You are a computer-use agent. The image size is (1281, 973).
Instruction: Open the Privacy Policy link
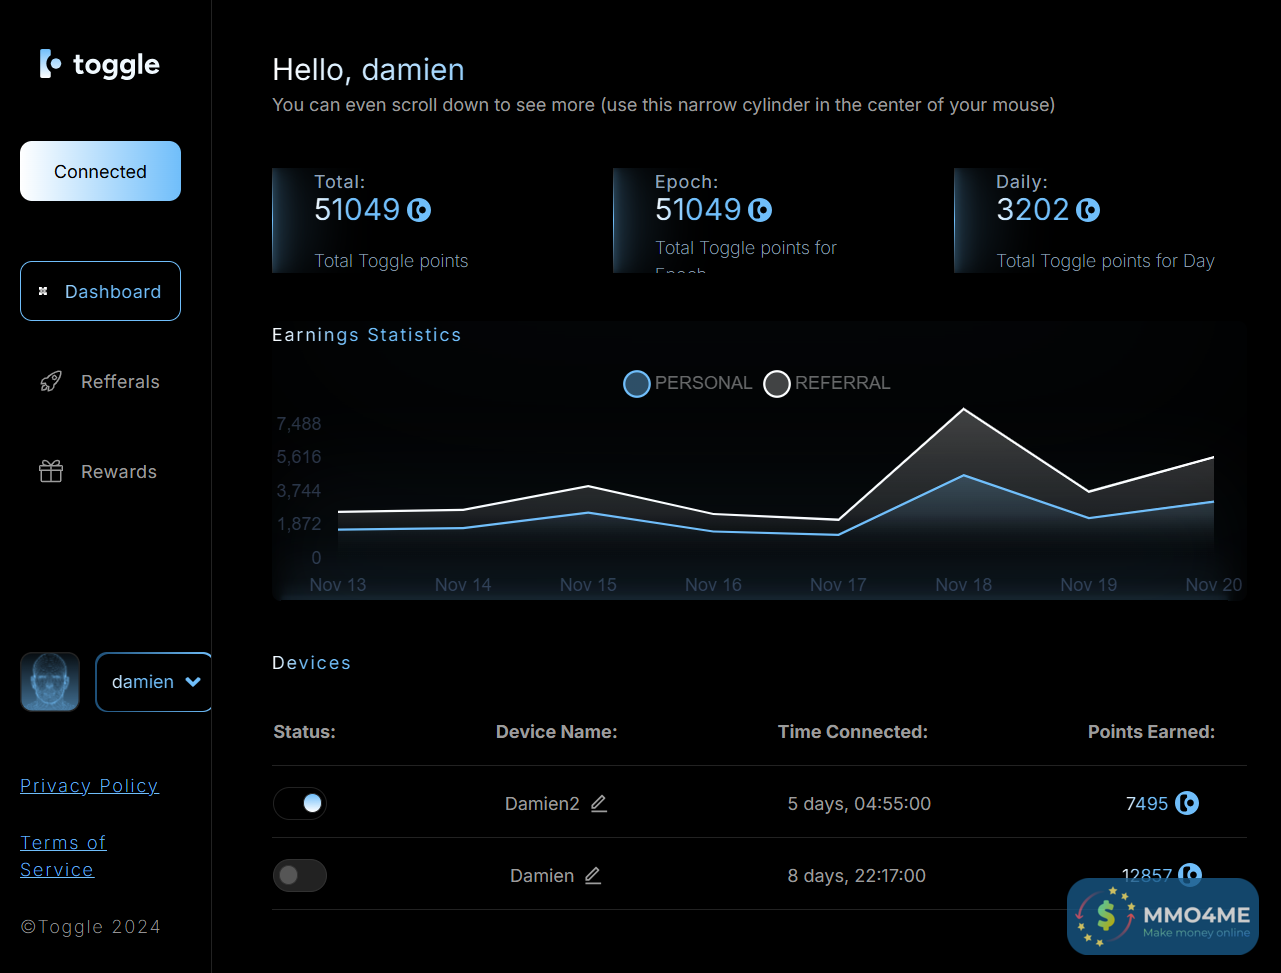[89, 786]
